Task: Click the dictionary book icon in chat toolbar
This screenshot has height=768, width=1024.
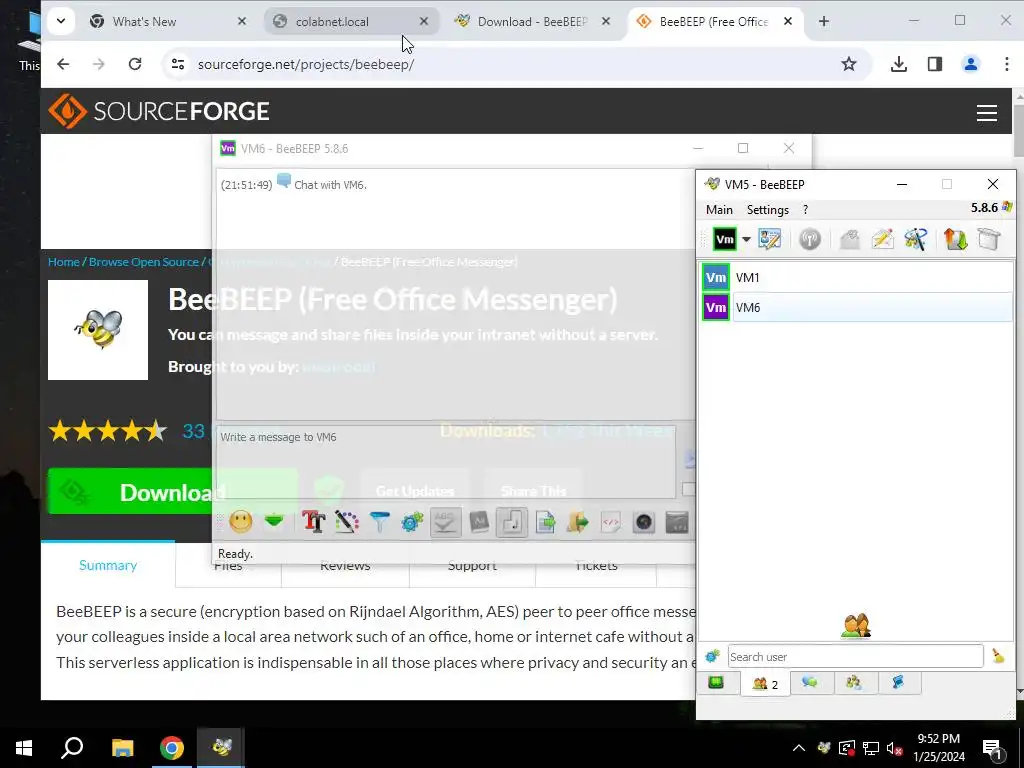Action: click(479, 522)
